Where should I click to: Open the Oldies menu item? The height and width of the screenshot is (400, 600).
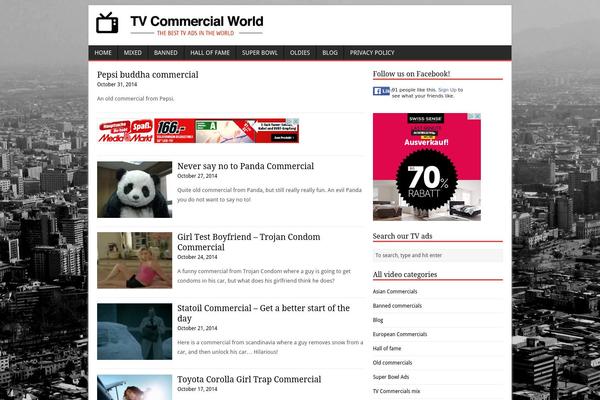click(x=300, y=53)
